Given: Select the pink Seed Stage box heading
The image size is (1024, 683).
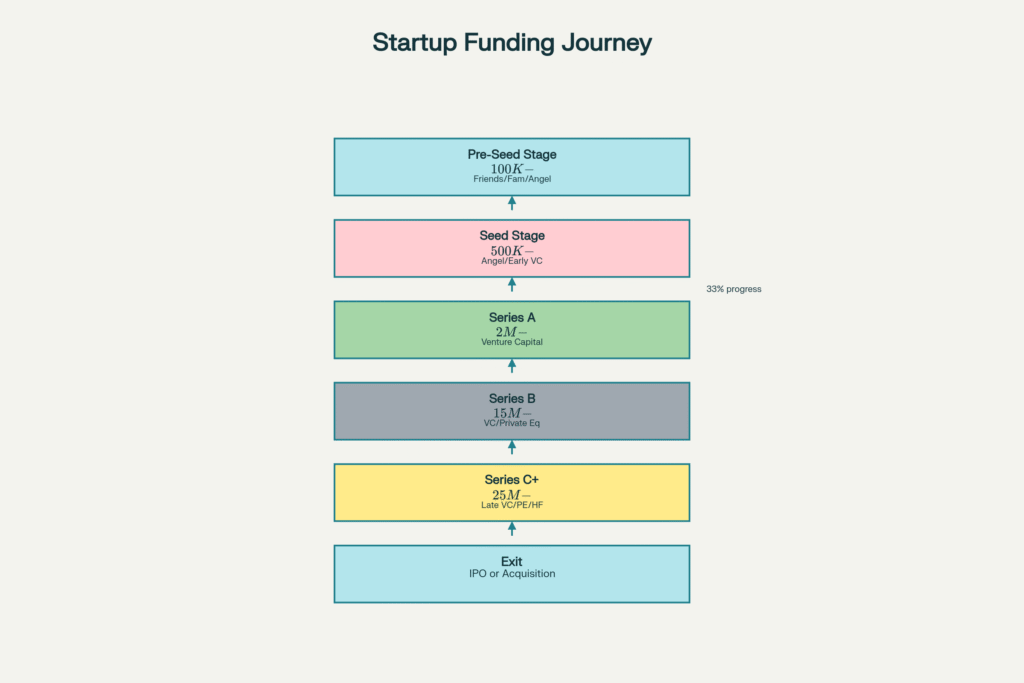Looking at the screenshot, I should 512,236.
